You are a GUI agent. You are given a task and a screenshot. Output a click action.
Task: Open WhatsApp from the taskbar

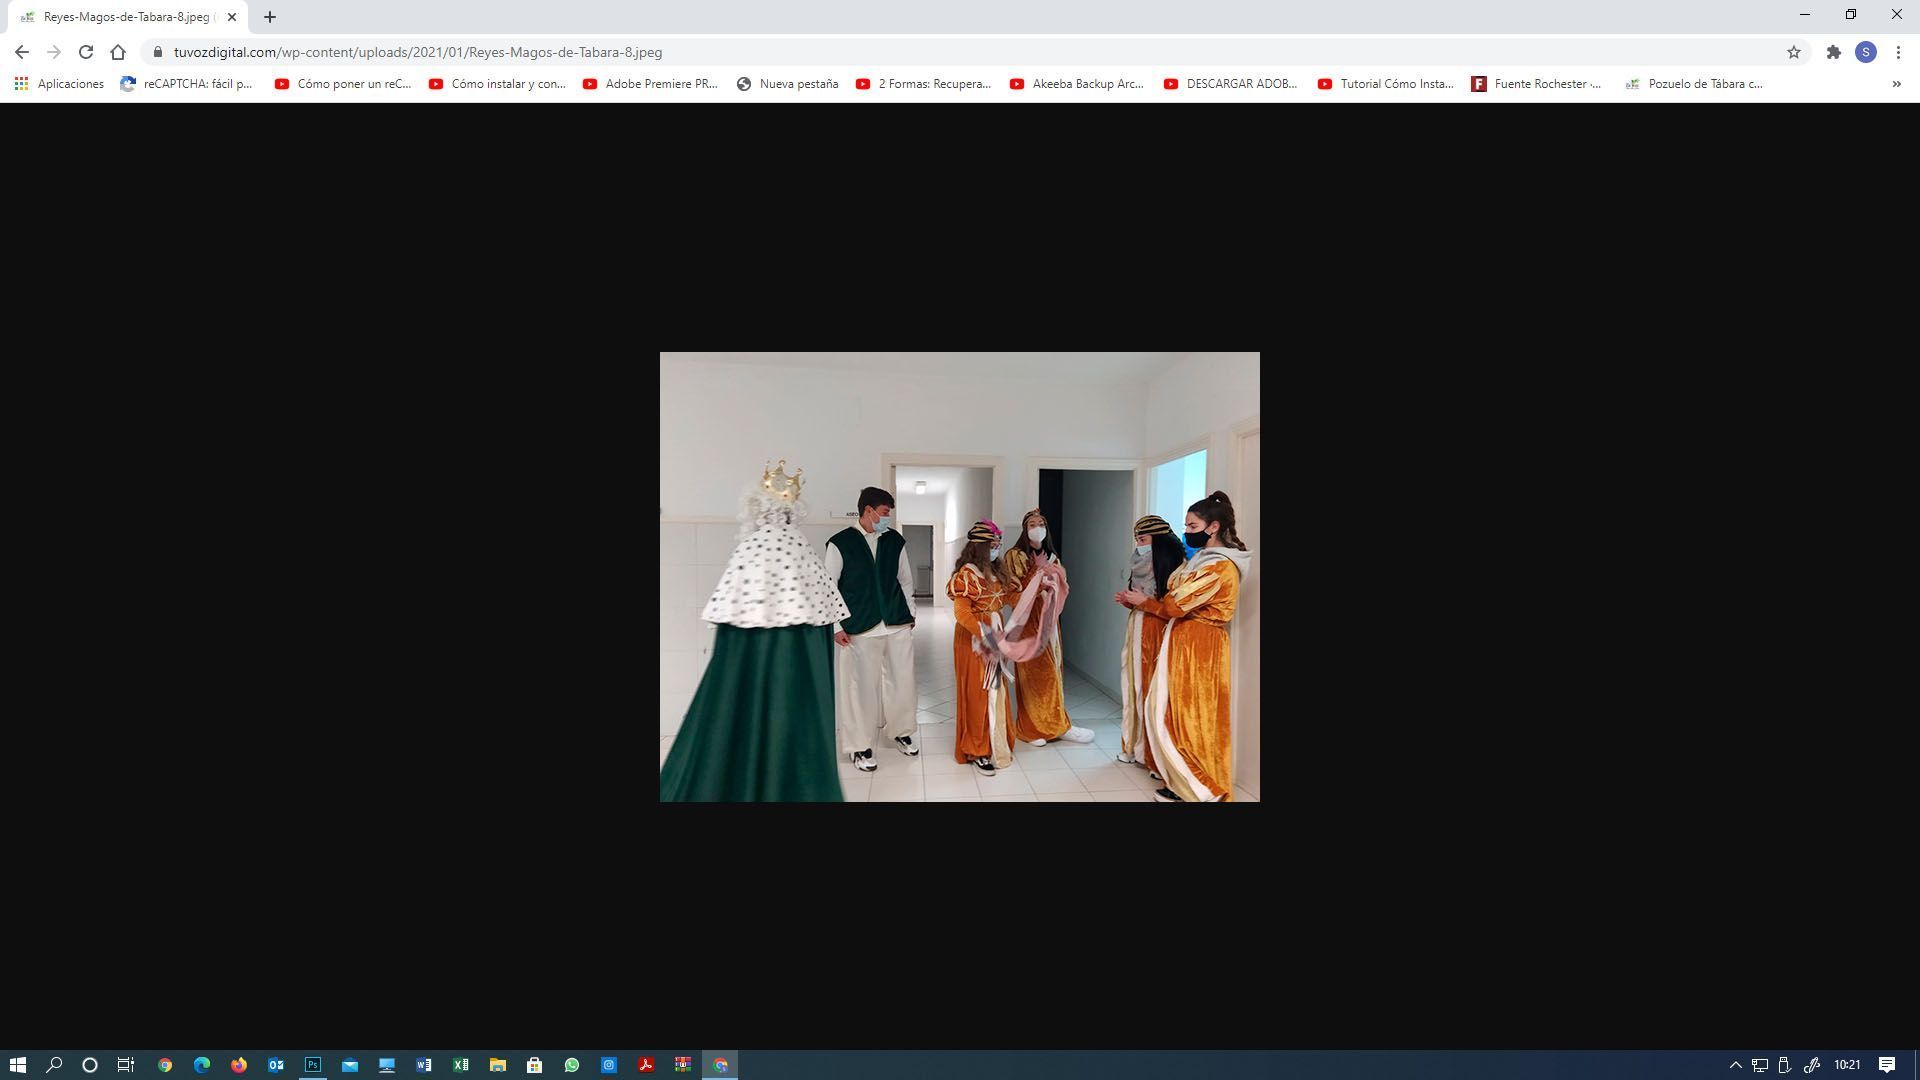(572, 1065)
